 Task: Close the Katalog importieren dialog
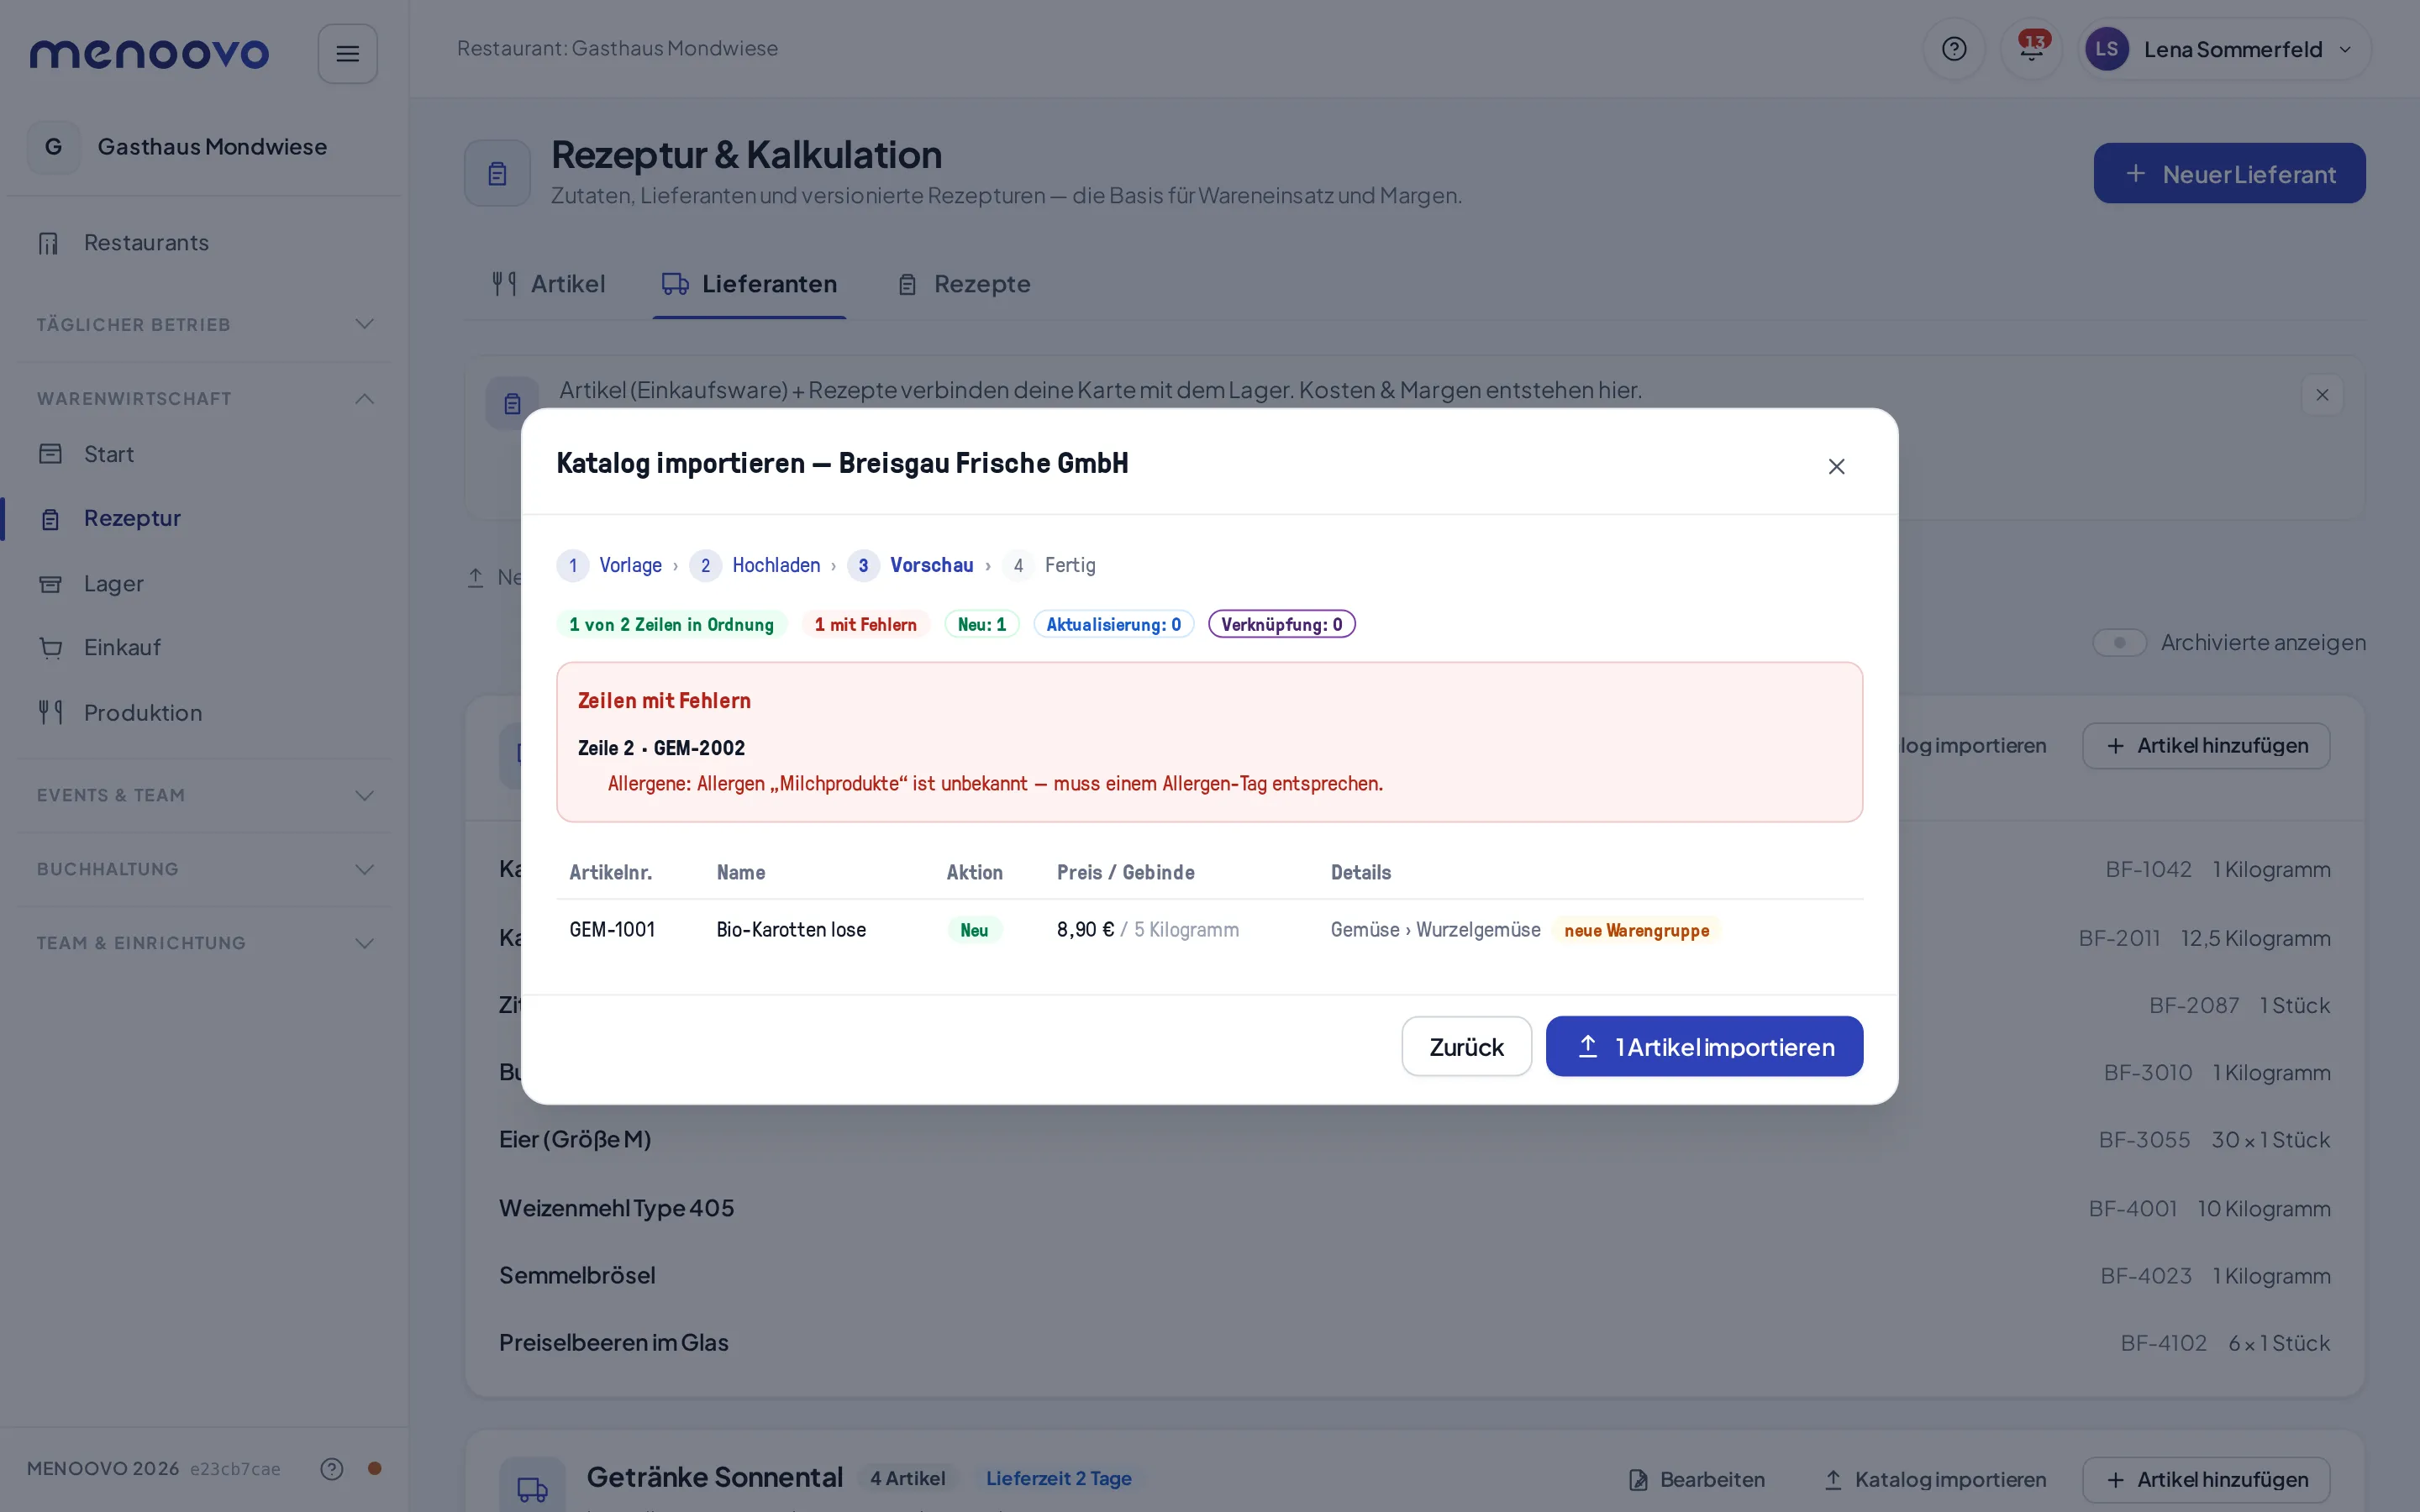(1836, 466)
